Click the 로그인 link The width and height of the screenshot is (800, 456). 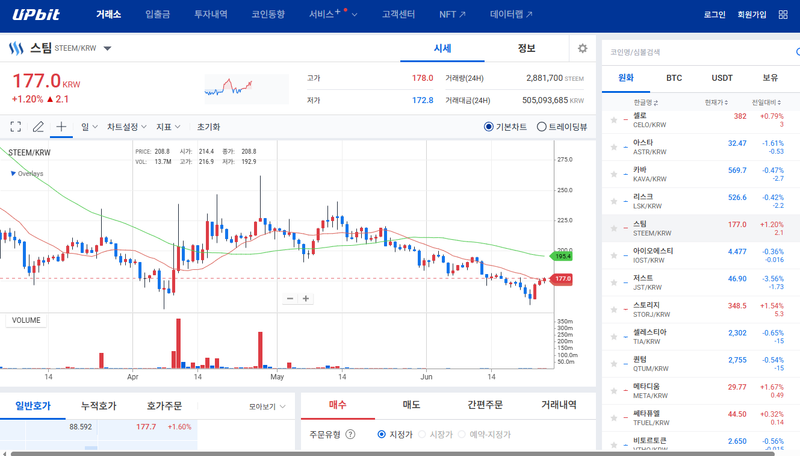pos(714,14)
